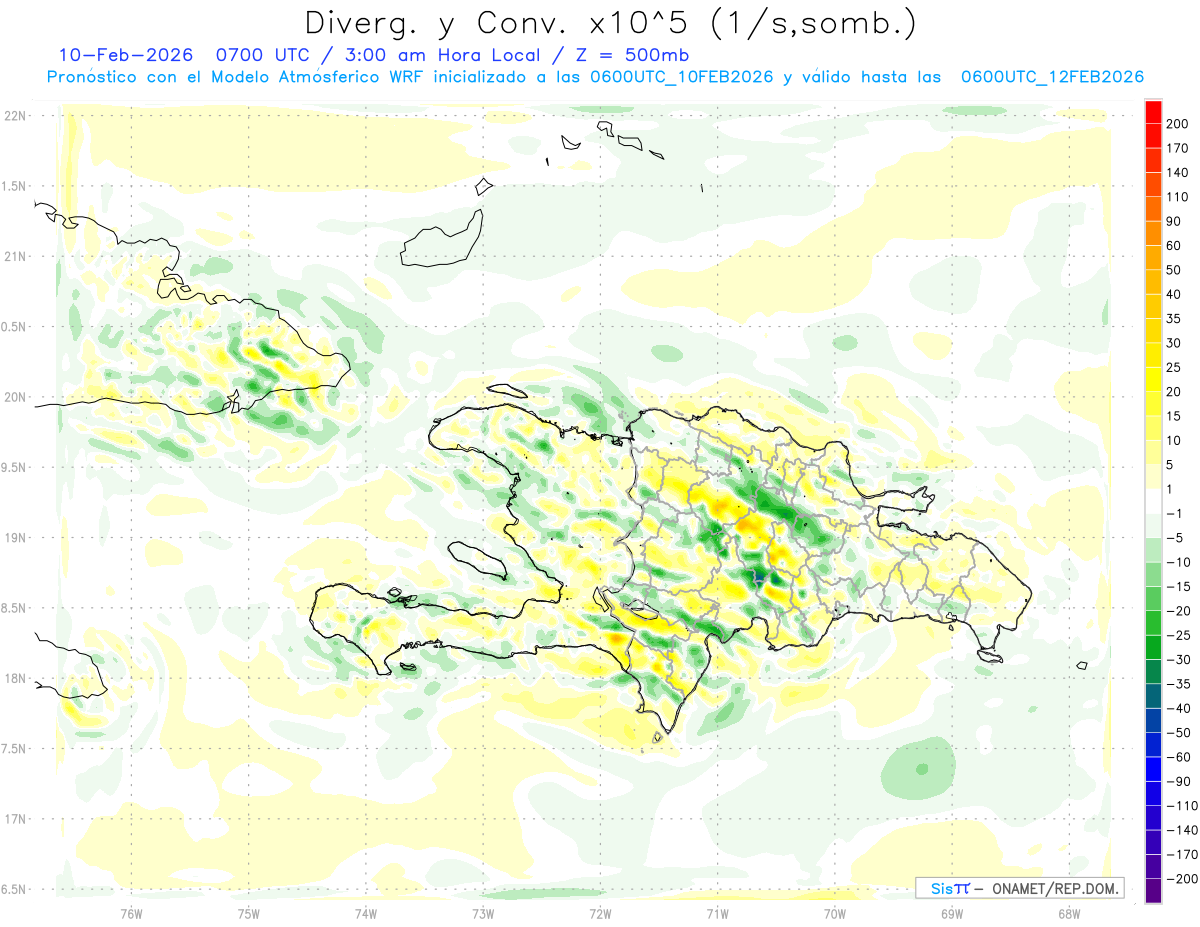The height and width of the screenshot is (927, 1200).
Task: Click the '0600UTC_12FEB2026' valid-until text
Action: pos(1052,77)
